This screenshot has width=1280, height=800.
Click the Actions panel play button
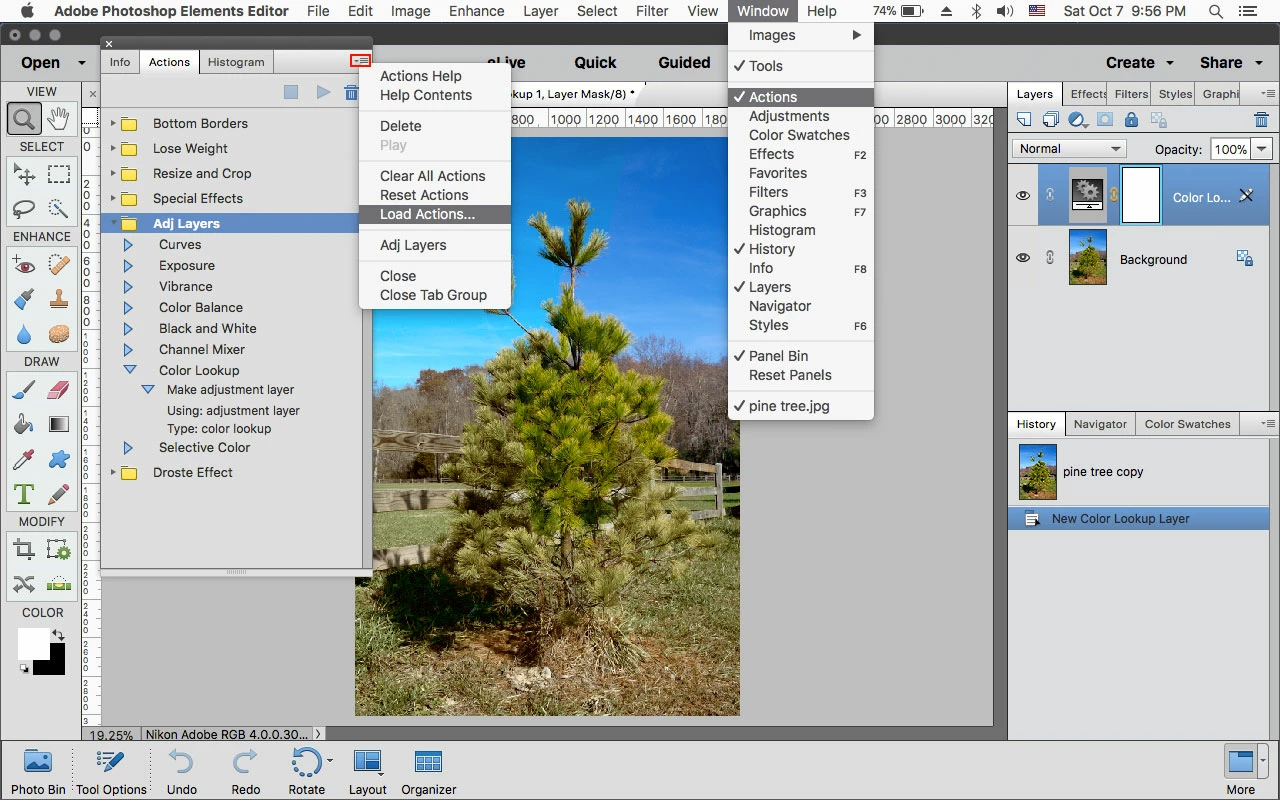point(323,92)
